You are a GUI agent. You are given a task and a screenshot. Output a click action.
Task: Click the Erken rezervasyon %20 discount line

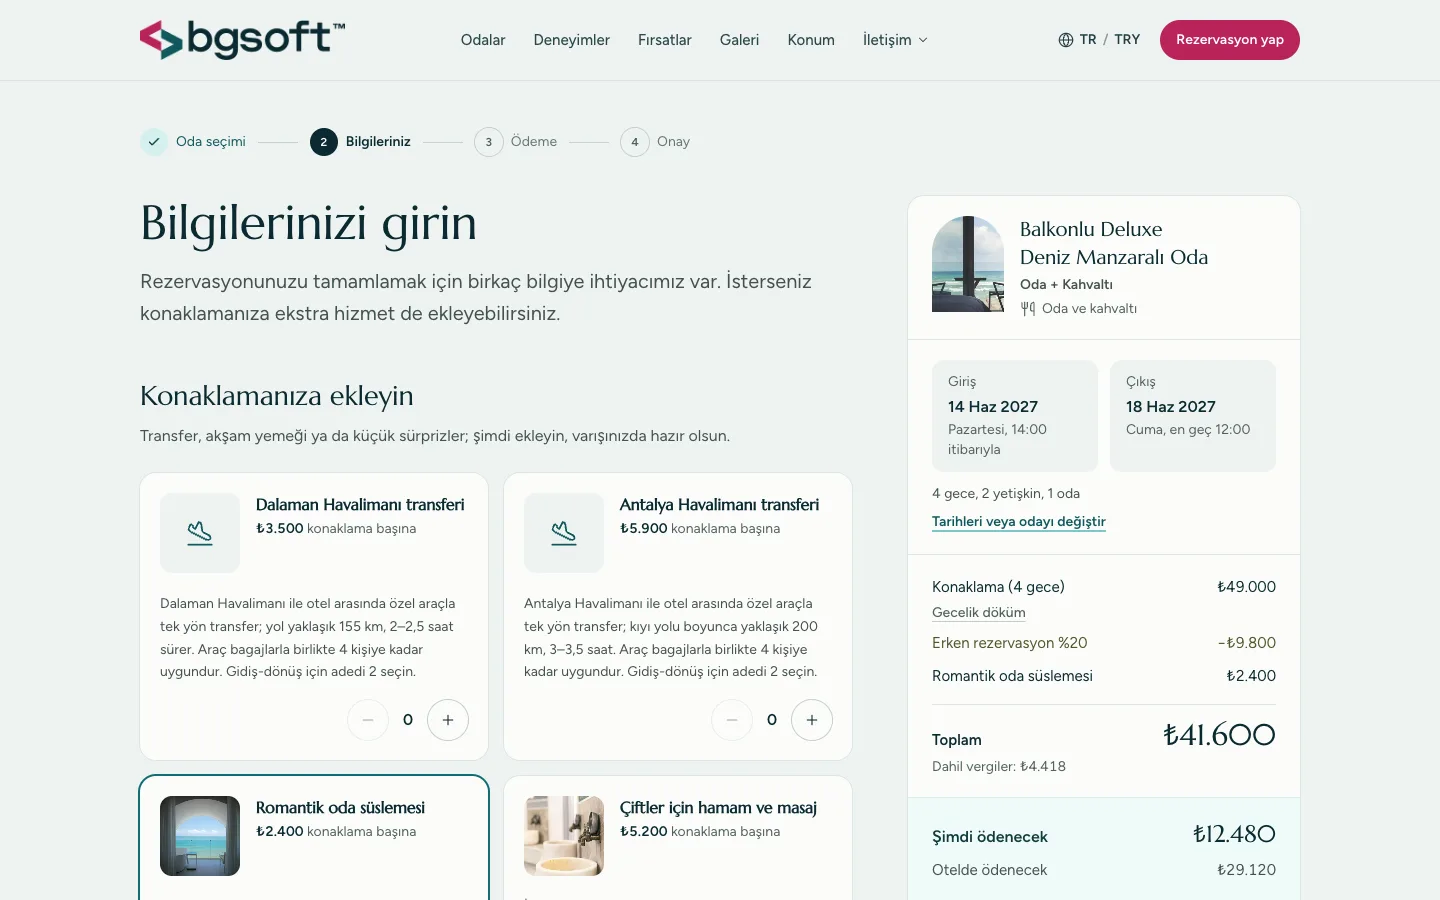(x=1104, y=643)
